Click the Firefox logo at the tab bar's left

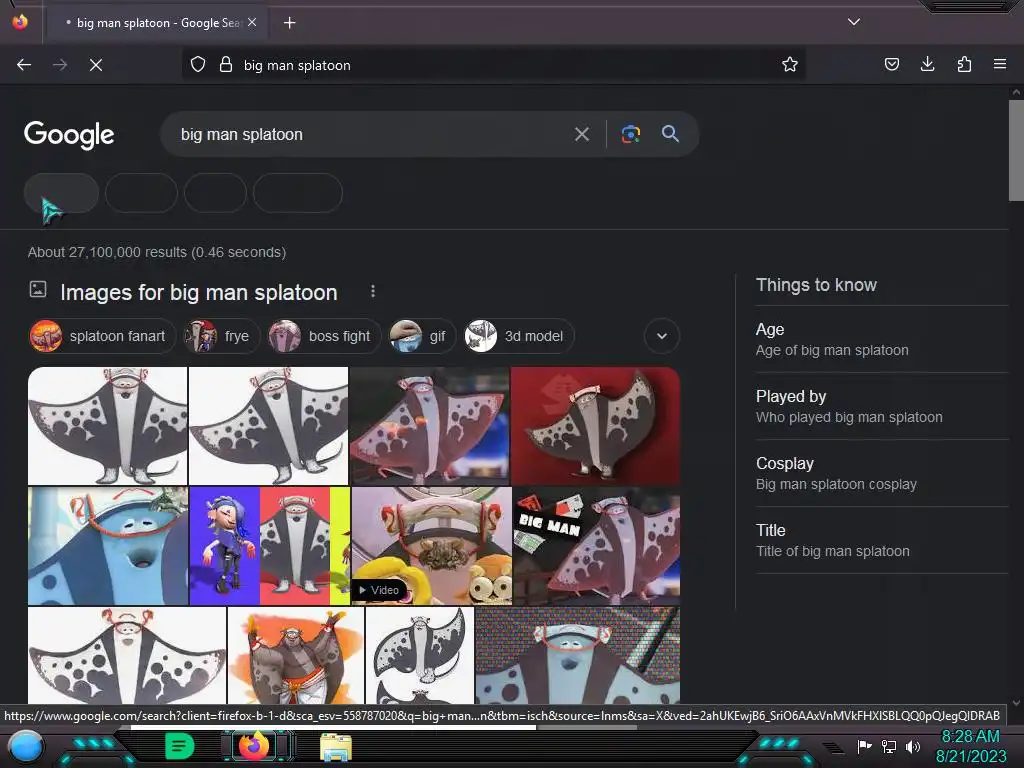[20, 22]
